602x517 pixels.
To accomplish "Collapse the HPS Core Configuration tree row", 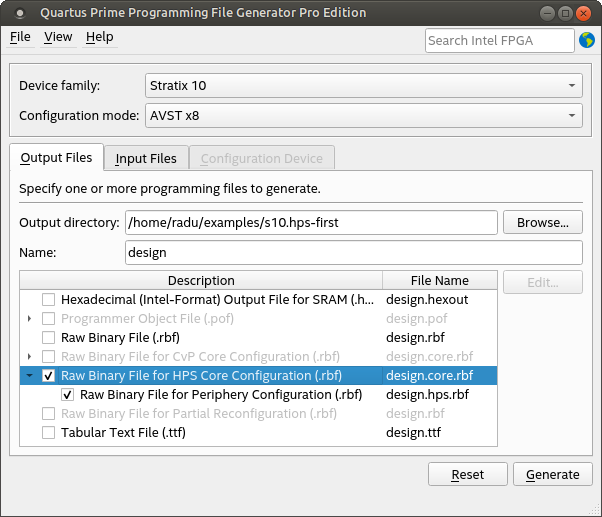I will coord(30,376).
